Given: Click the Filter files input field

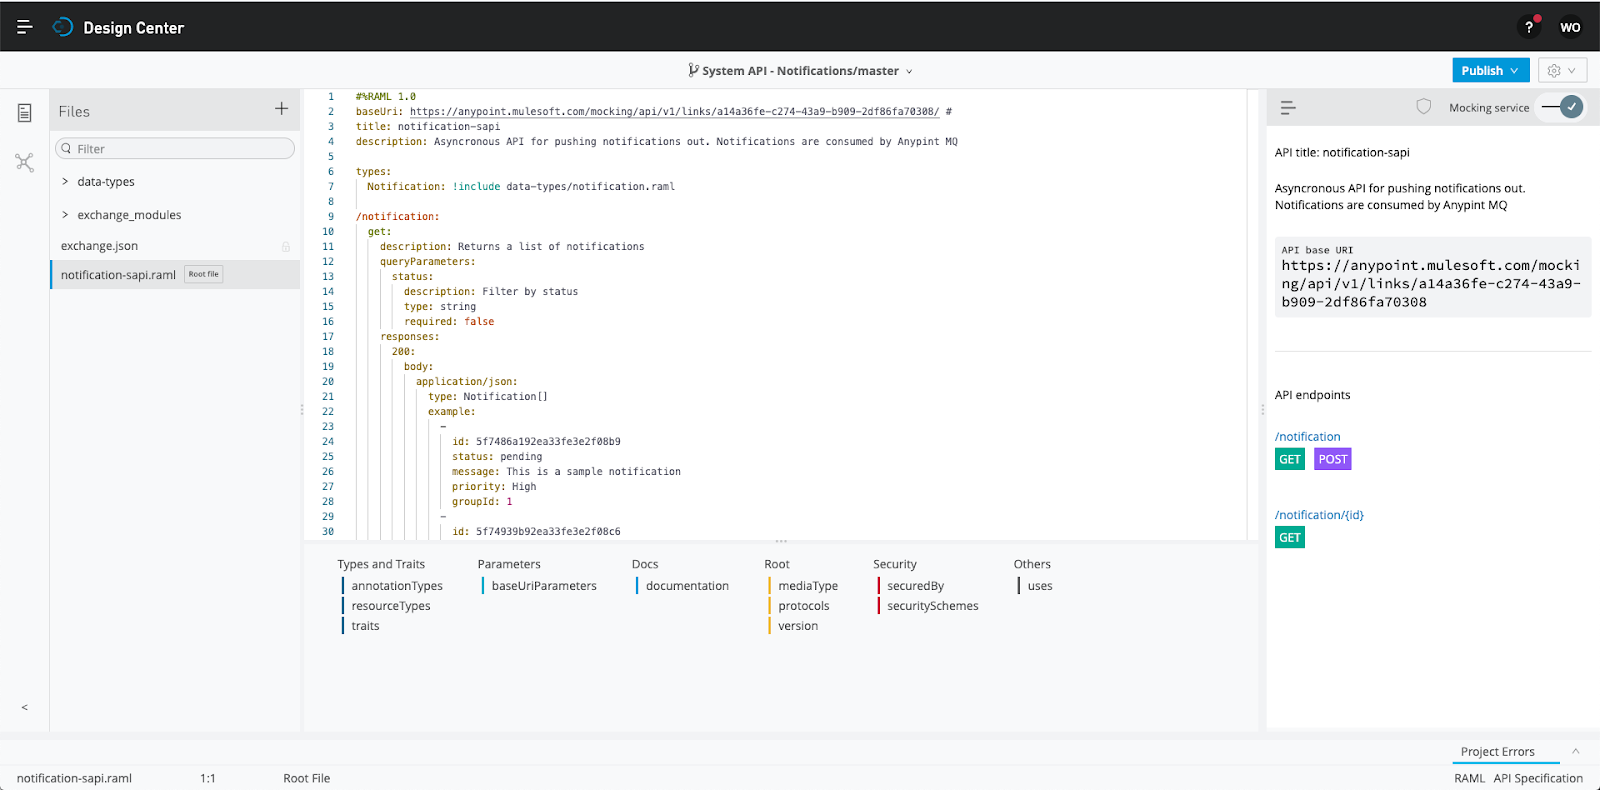Looking at the screenshot, I should point(175,149).
